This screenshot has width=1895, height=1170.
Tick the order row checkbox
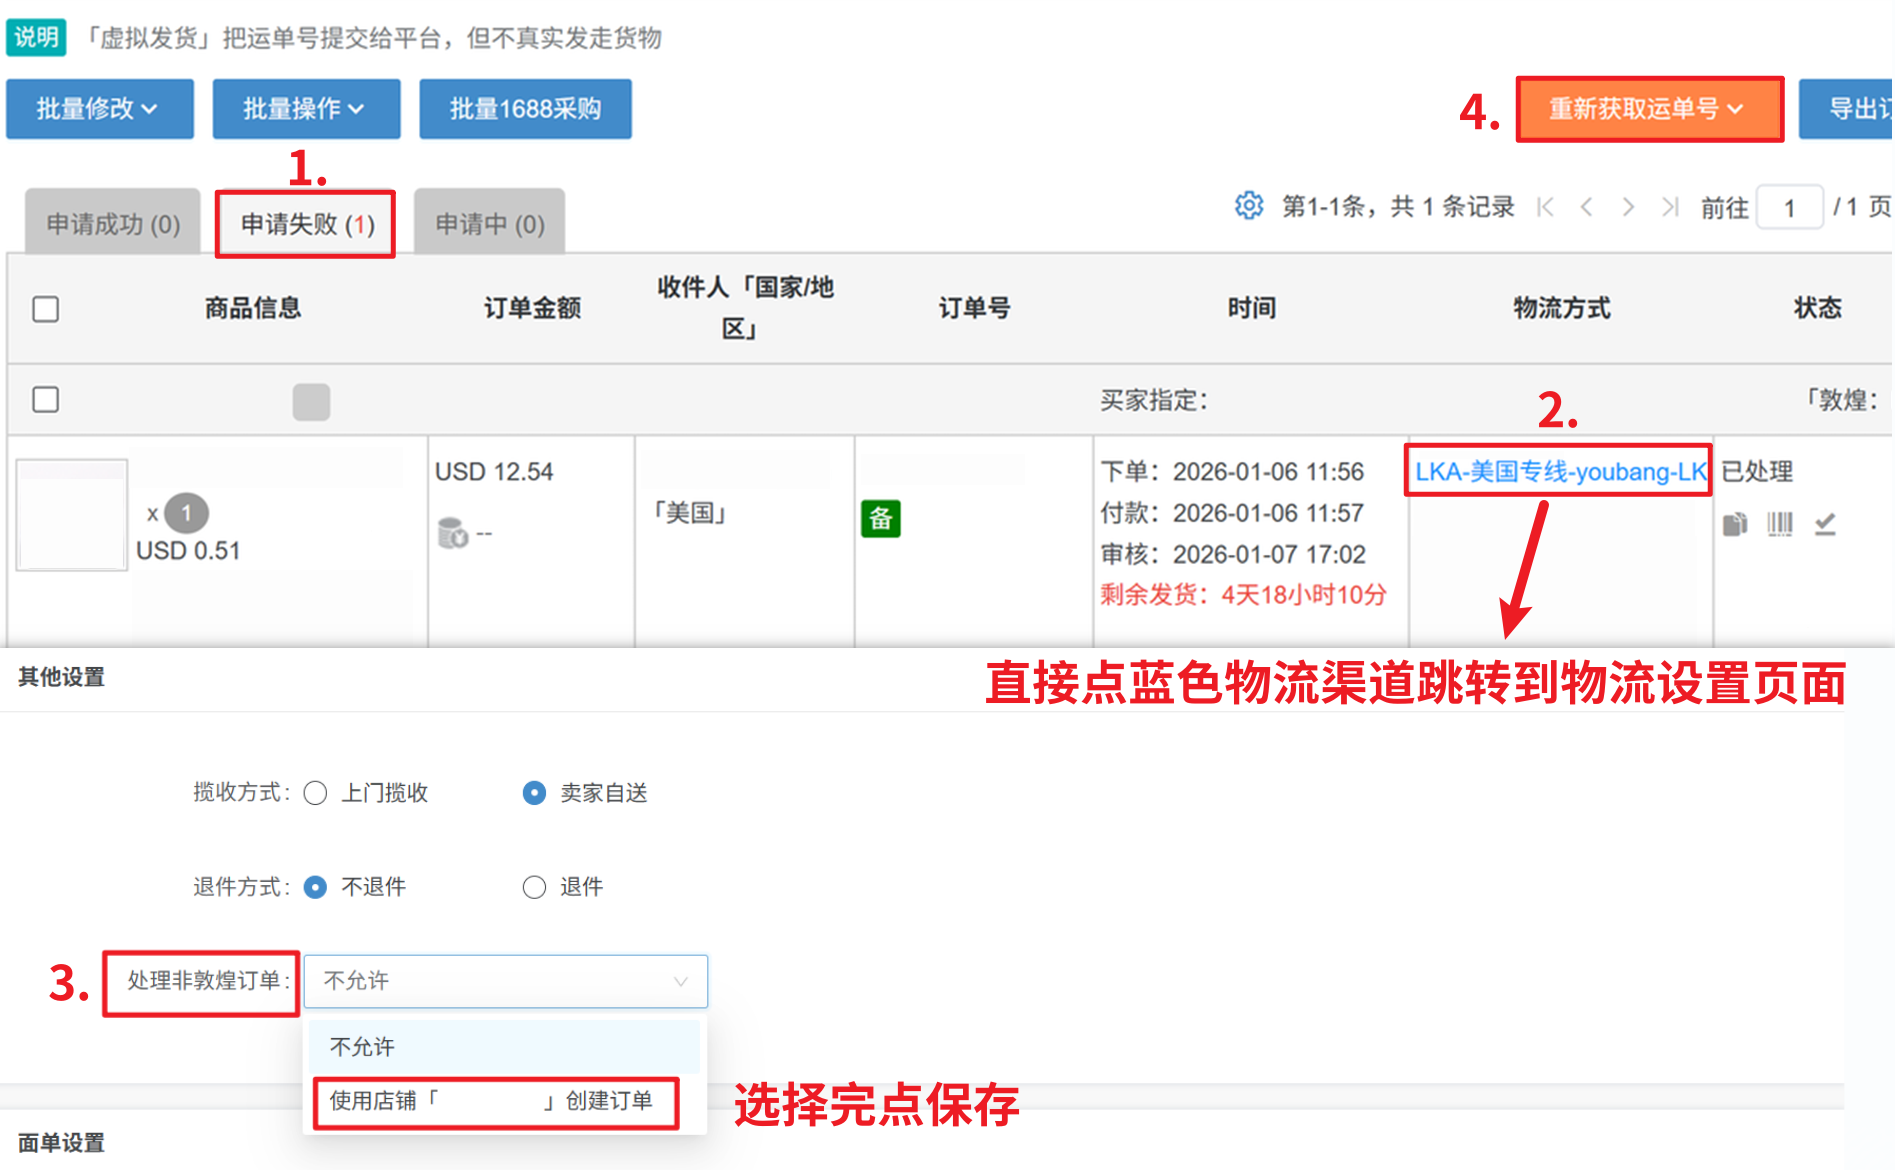[46, 400]
